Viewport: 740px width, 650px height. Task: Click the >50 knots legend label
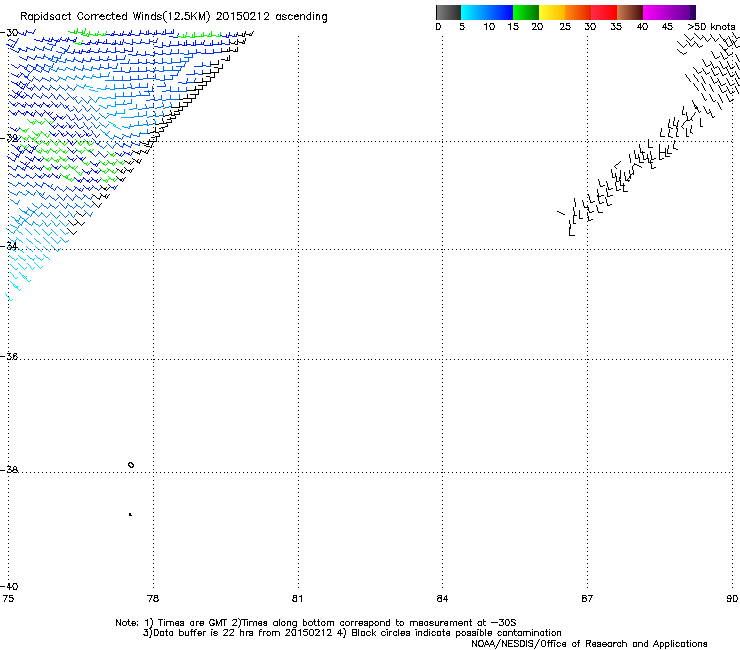pos(711,27)
